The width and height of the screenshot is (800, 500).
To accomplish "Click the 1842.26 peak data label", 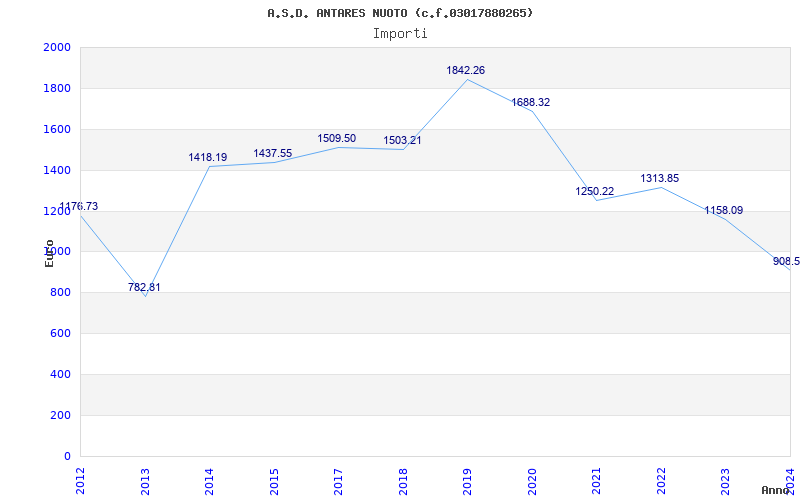I will (466, 70).
